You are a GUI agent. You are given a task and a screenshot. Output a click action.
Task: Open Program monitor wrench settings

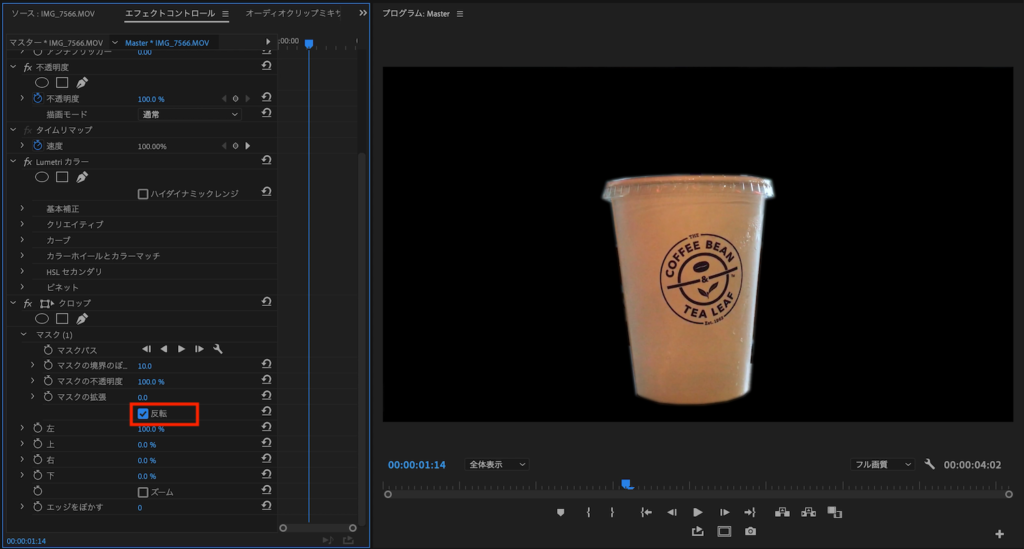930,464
